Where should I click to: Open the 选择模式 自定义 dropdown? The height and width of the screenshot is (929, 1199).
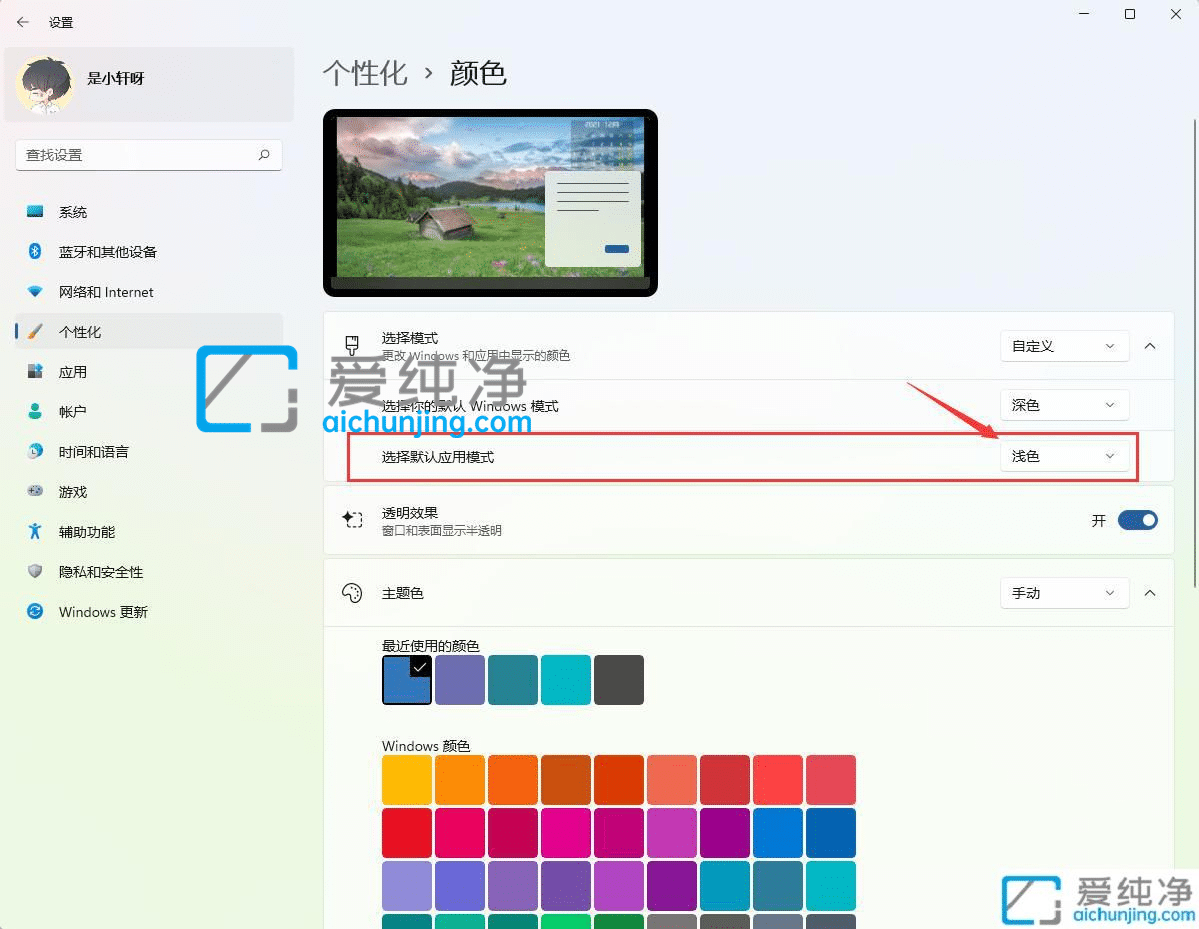click(x=1064, y=345)
